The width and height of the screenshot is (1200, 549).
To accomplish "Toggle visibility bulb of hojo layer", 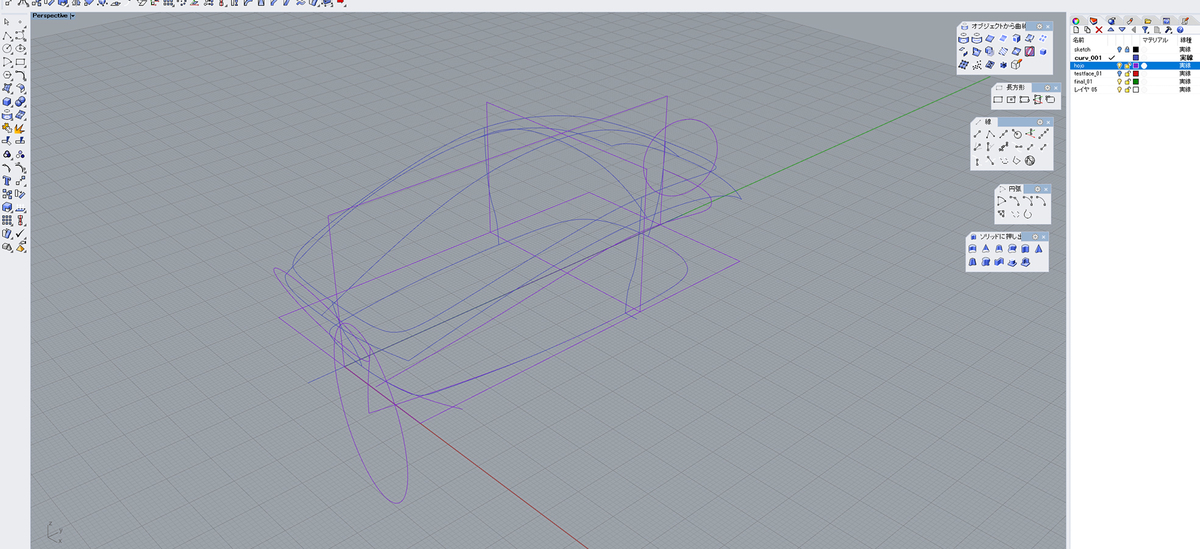I will (x=1119, y=66).
